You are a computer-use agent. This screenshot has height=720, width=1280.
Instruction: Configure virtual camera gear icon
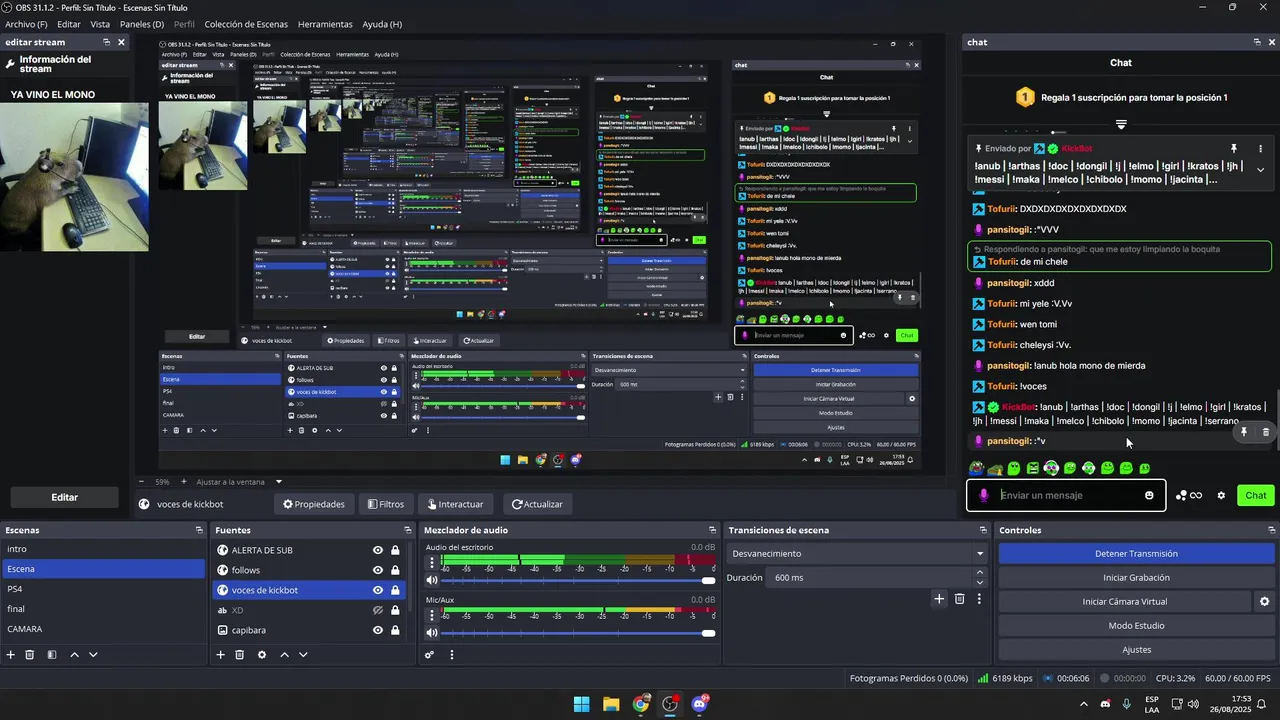point(1264,602)
